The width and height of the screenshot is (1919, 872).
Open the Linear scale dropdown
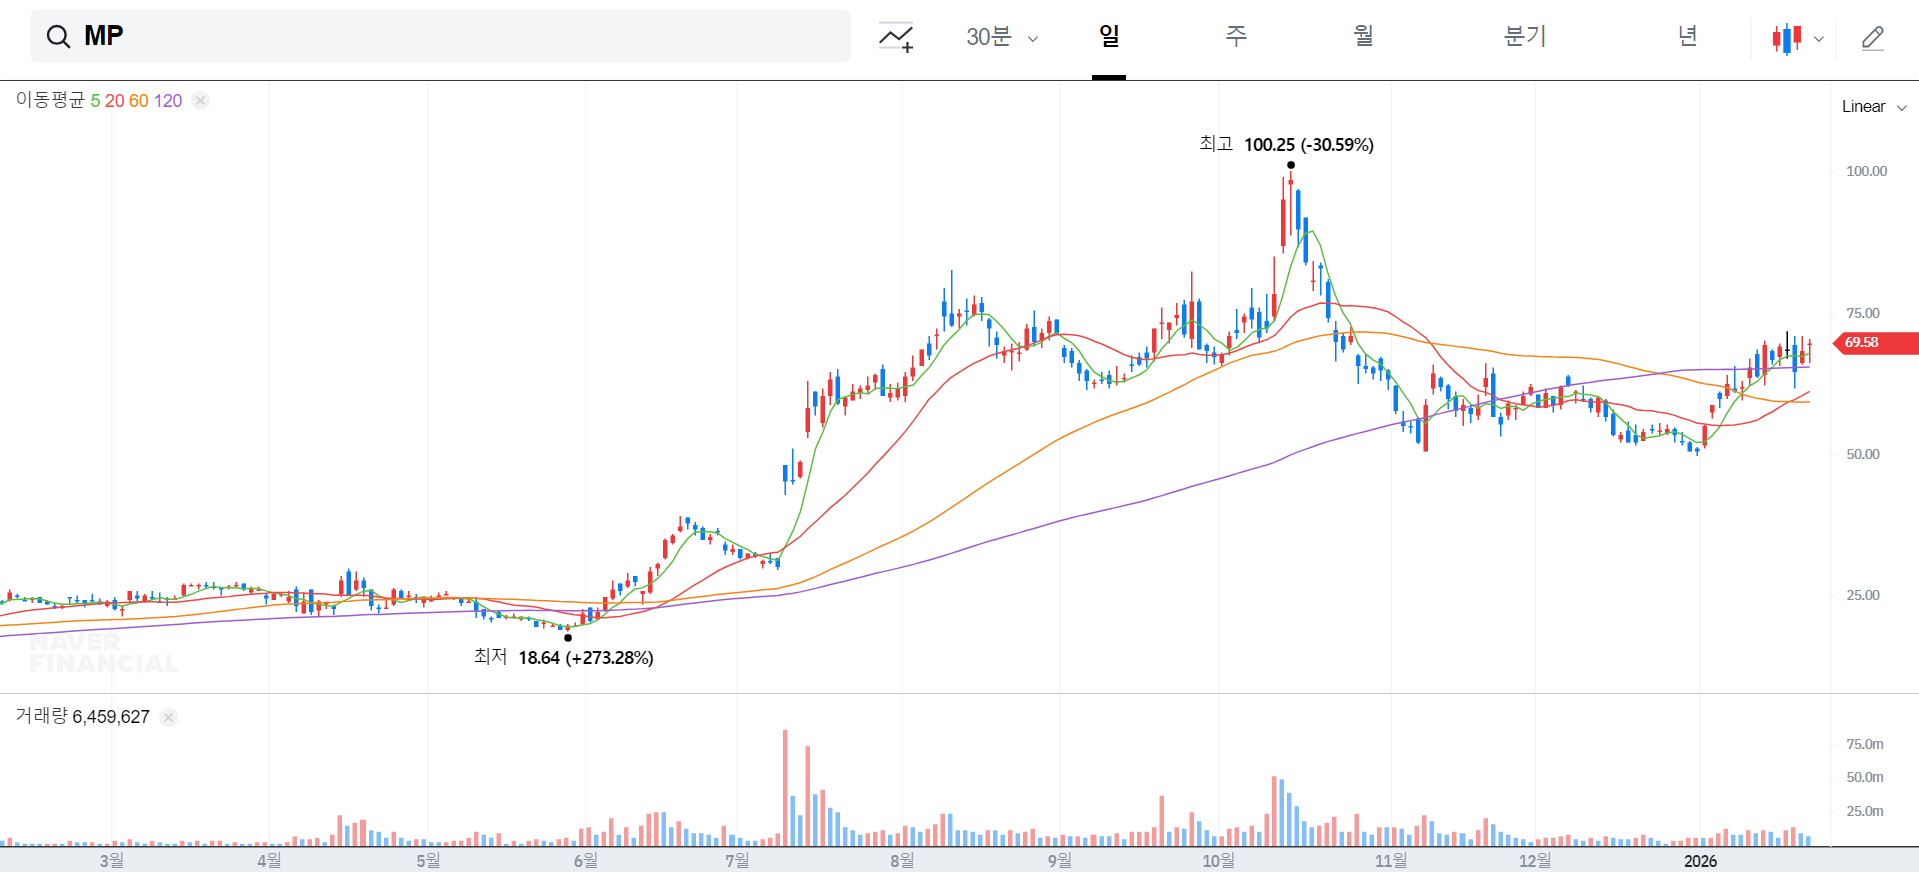pos(1874,107)
